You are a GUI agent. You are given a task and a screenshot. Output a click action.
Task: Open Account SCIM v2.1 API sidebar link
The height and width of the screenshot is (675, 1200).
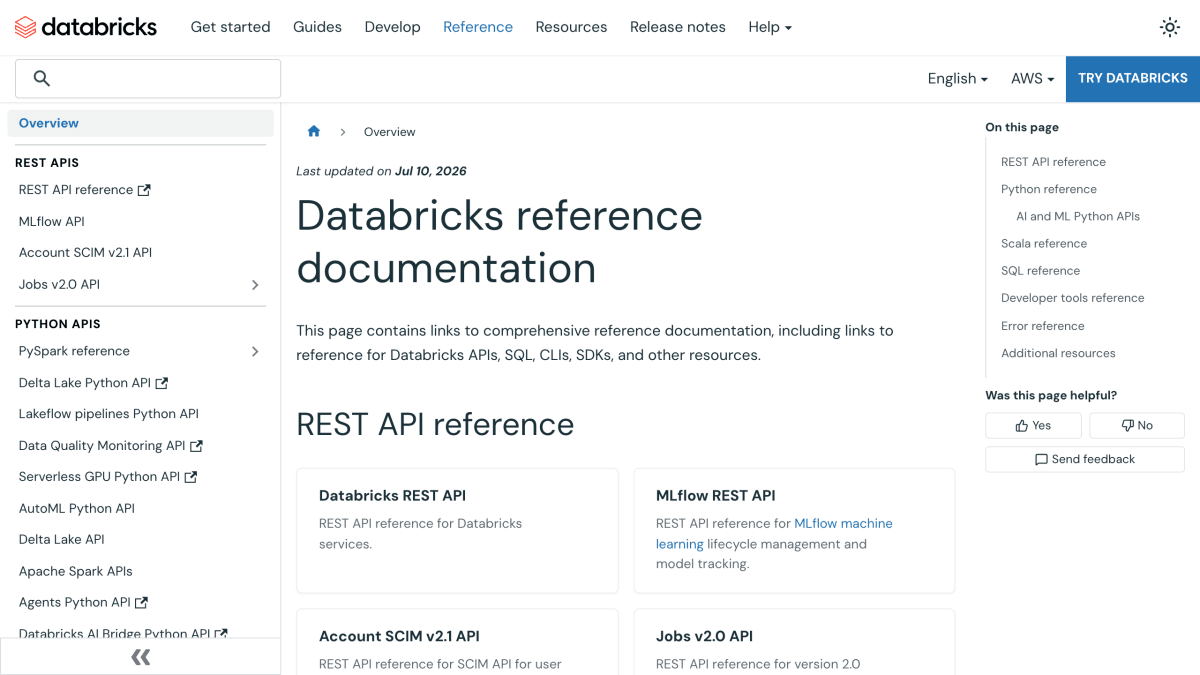coord(85,253)
